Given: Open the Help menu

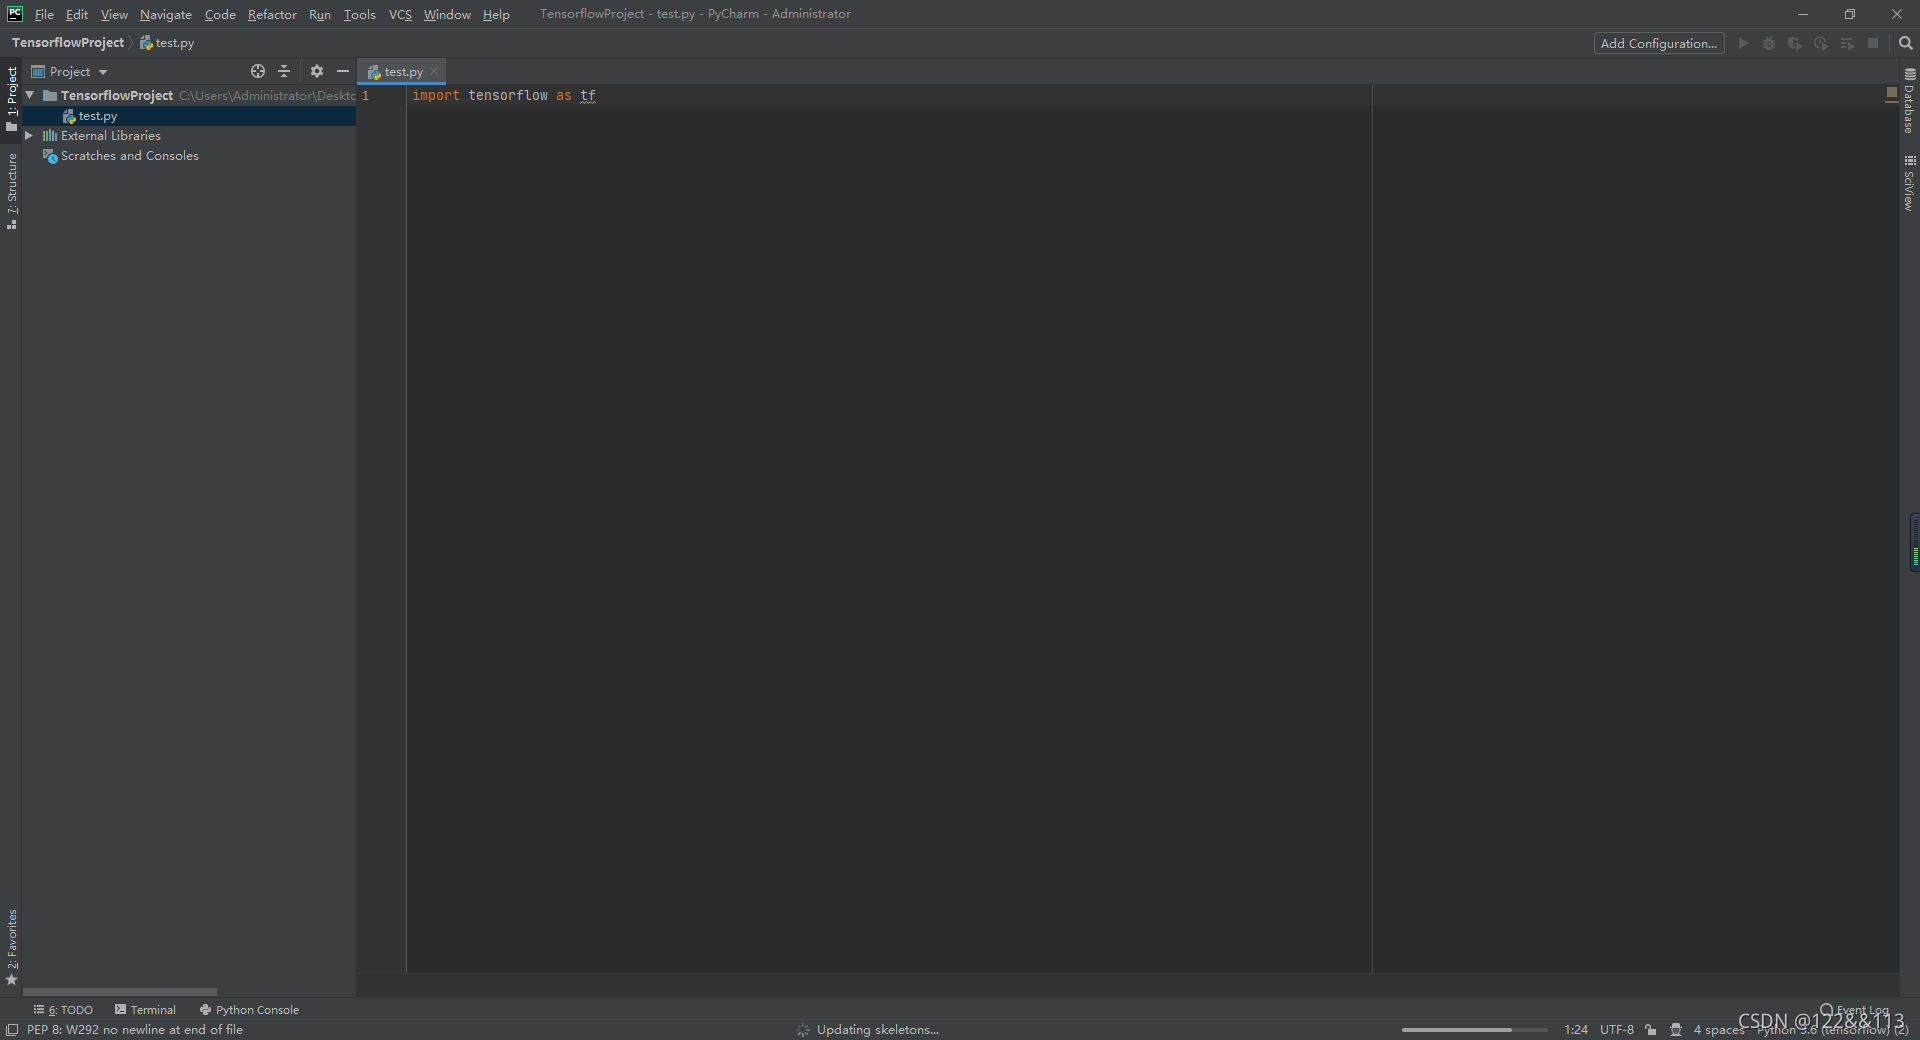Looking at the screenshot, I should (x=496, y=14).
